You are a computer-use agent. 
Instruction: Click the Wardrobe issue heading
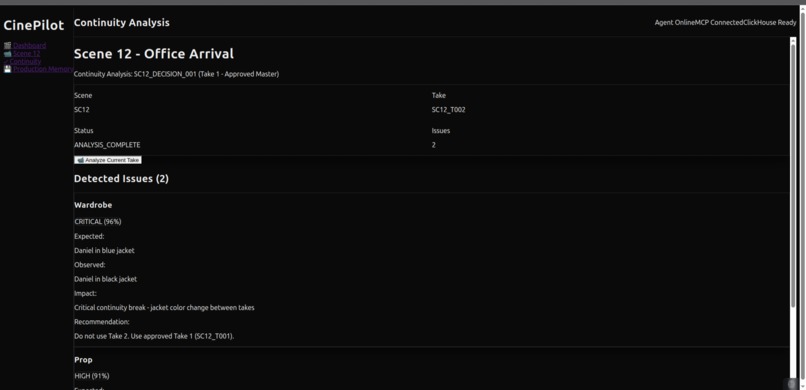(93, 205)
